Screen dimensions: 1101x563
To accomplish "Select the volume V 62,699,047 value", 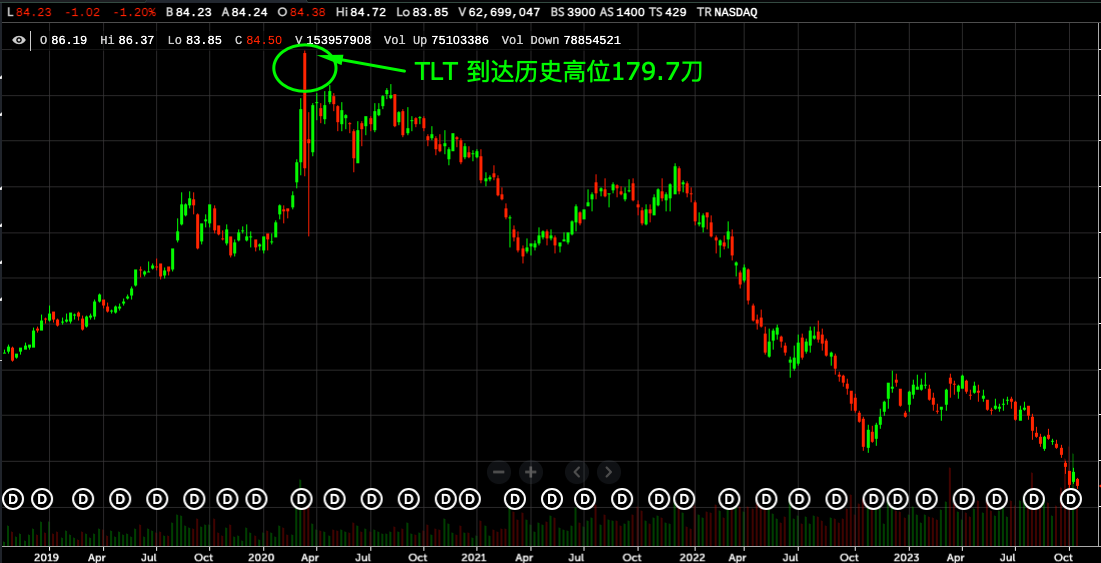I will tap(499, 12).
